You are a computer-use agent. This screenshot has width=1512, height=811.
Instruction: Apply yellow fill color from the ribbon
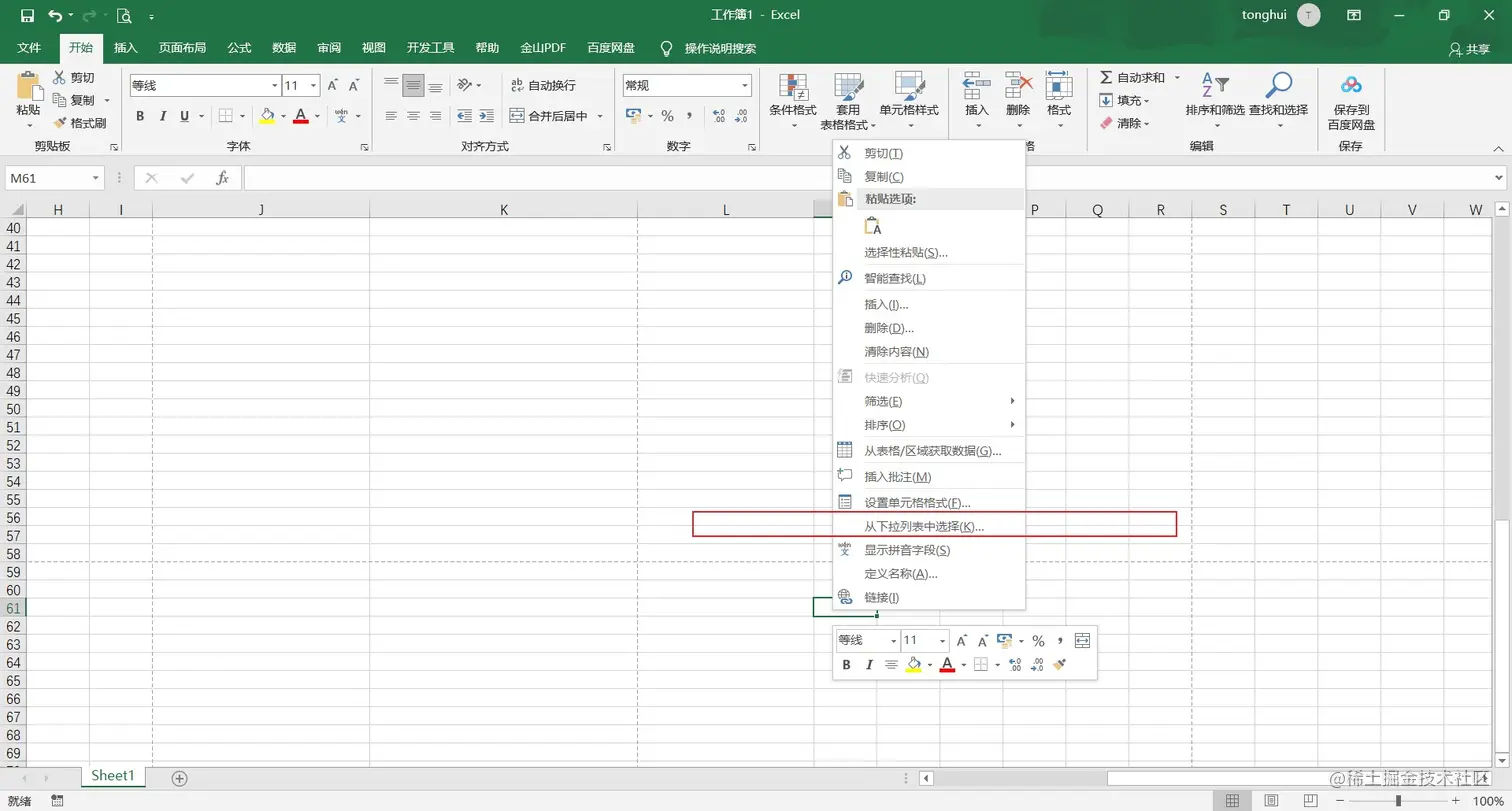tap(267, 116)
